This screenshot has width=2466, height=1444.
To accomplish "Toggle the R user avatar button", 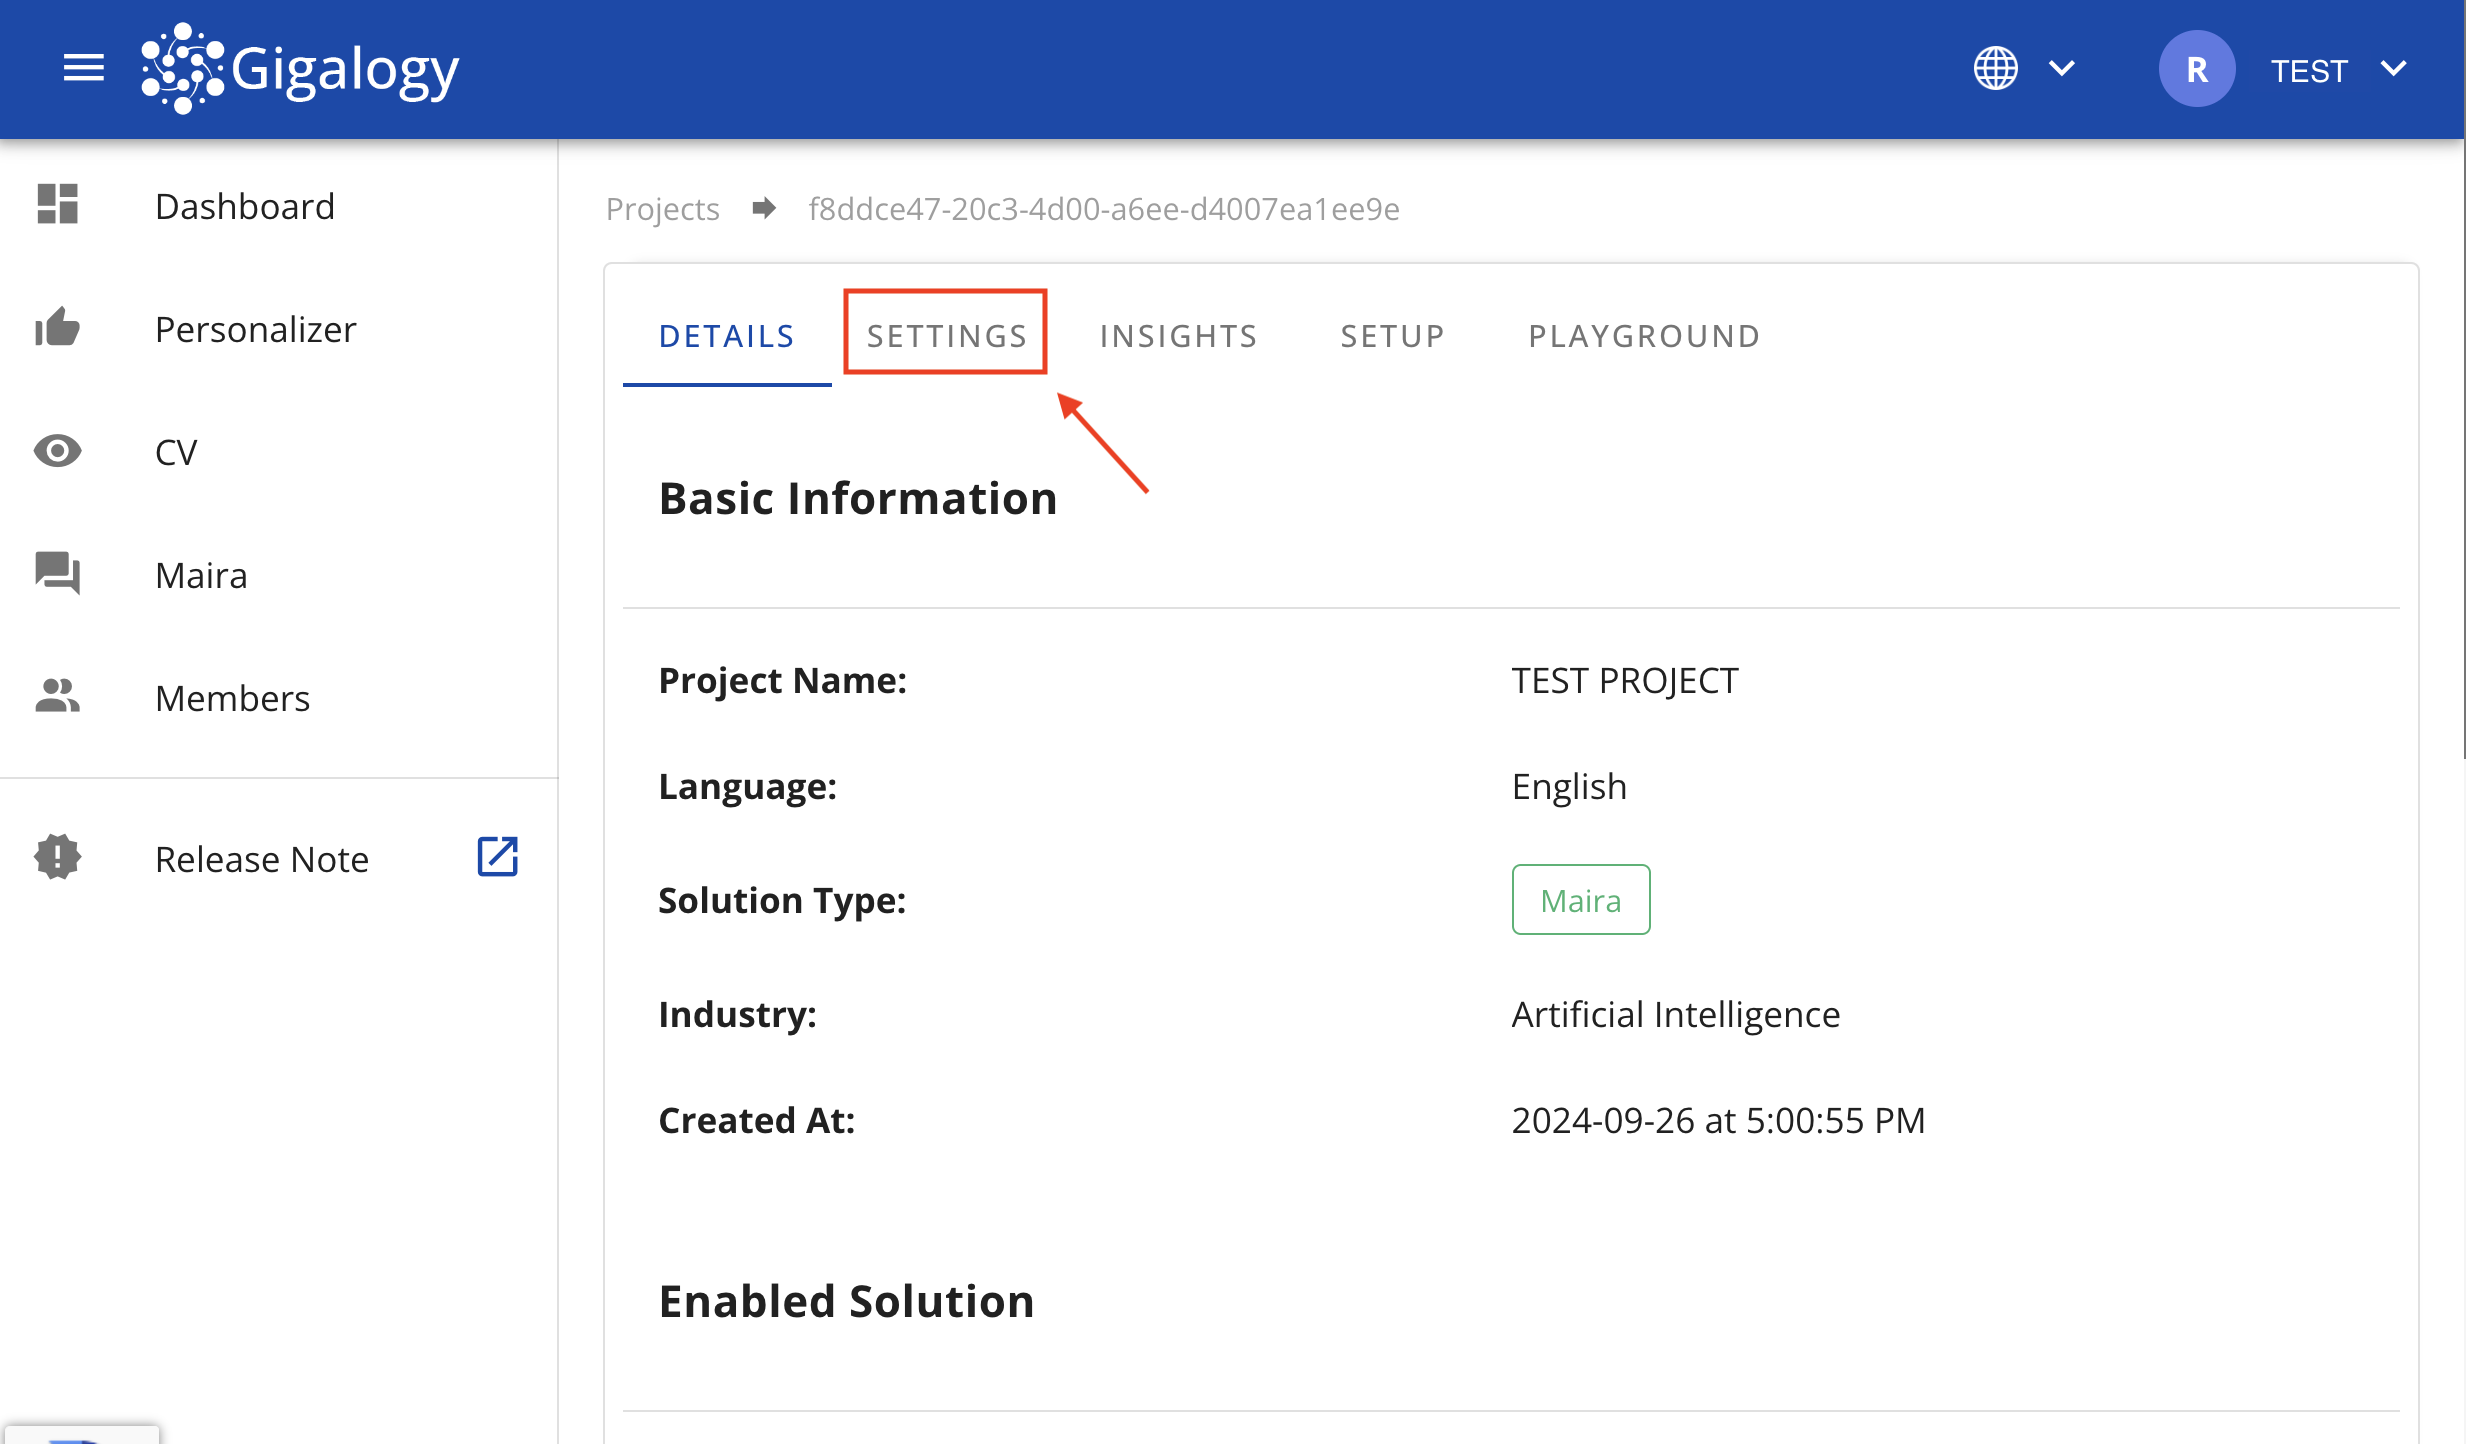I will tap(2194, 69).
